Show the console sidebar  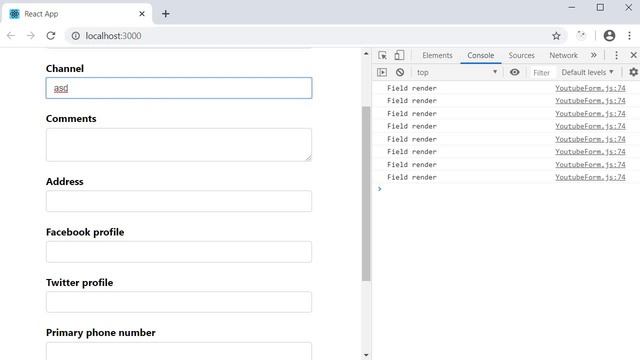click(382, 72)
